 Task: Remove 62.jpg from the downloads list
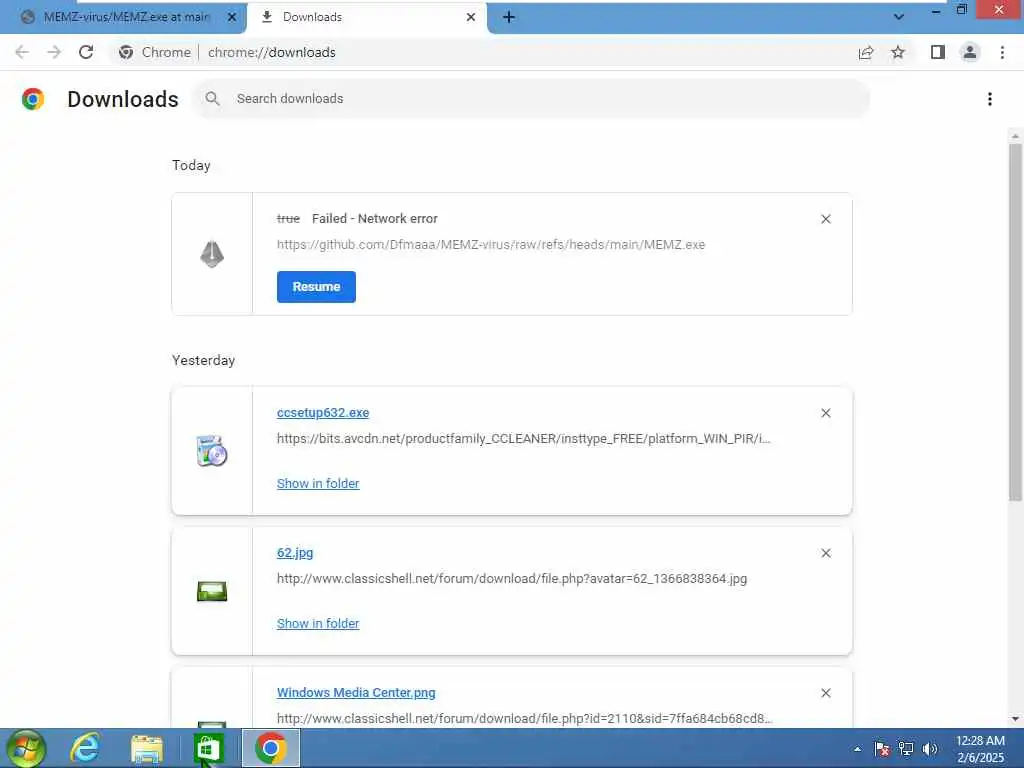tap(826, 553)
